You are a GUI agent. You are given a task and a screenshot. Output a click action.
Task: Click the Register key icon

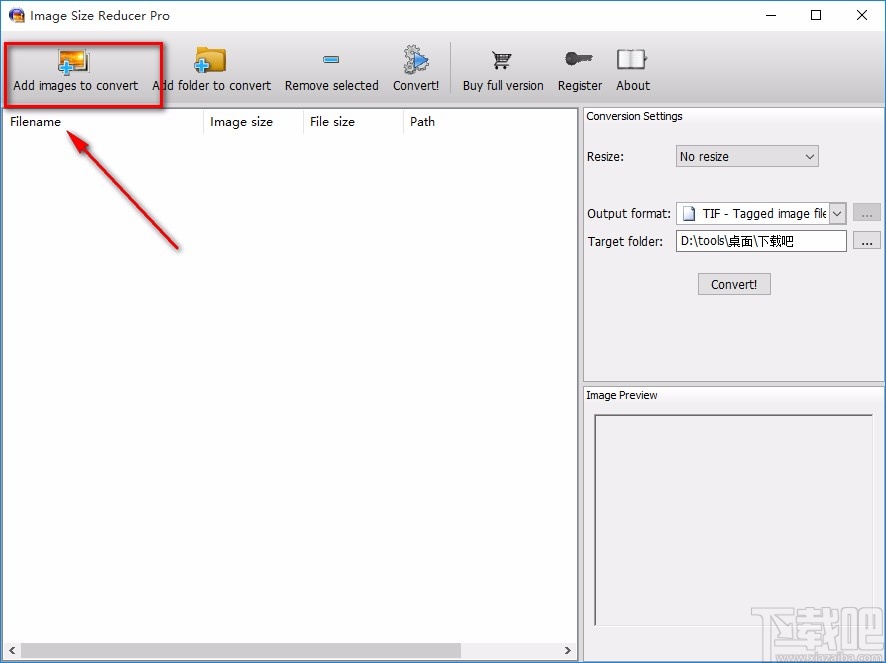point(579,58)
